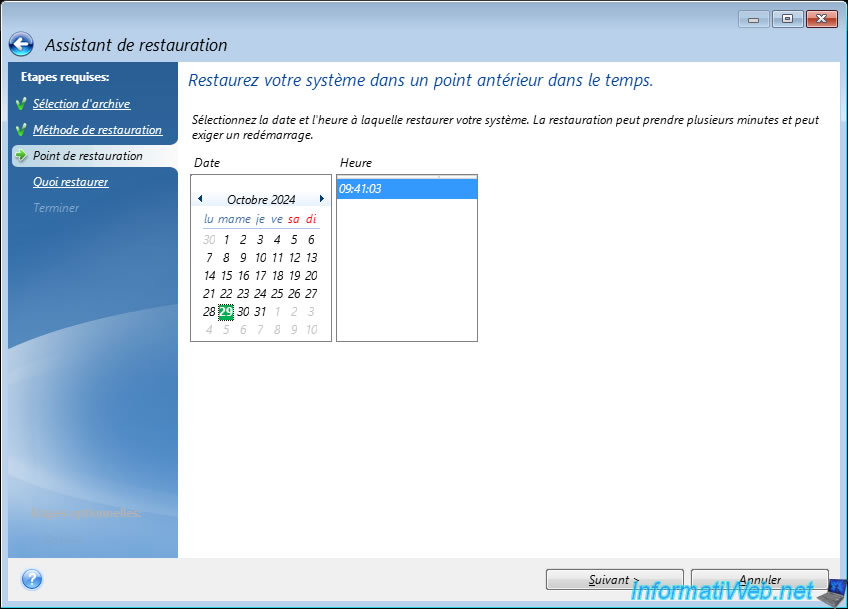Open Sélection d'archive step
The width and height of the screenshot is (848, 609).
pos(81,104)
